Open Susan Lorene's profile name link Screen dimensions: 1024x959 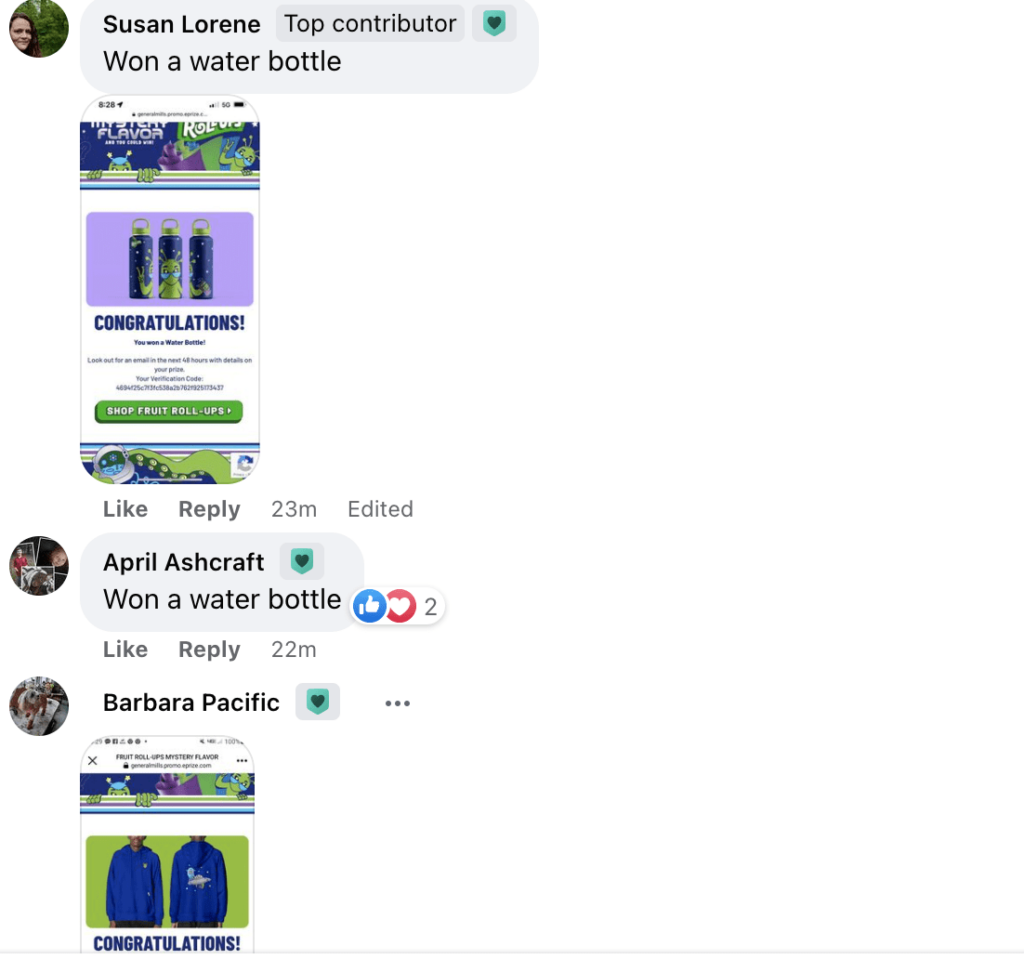coord(182,24)
